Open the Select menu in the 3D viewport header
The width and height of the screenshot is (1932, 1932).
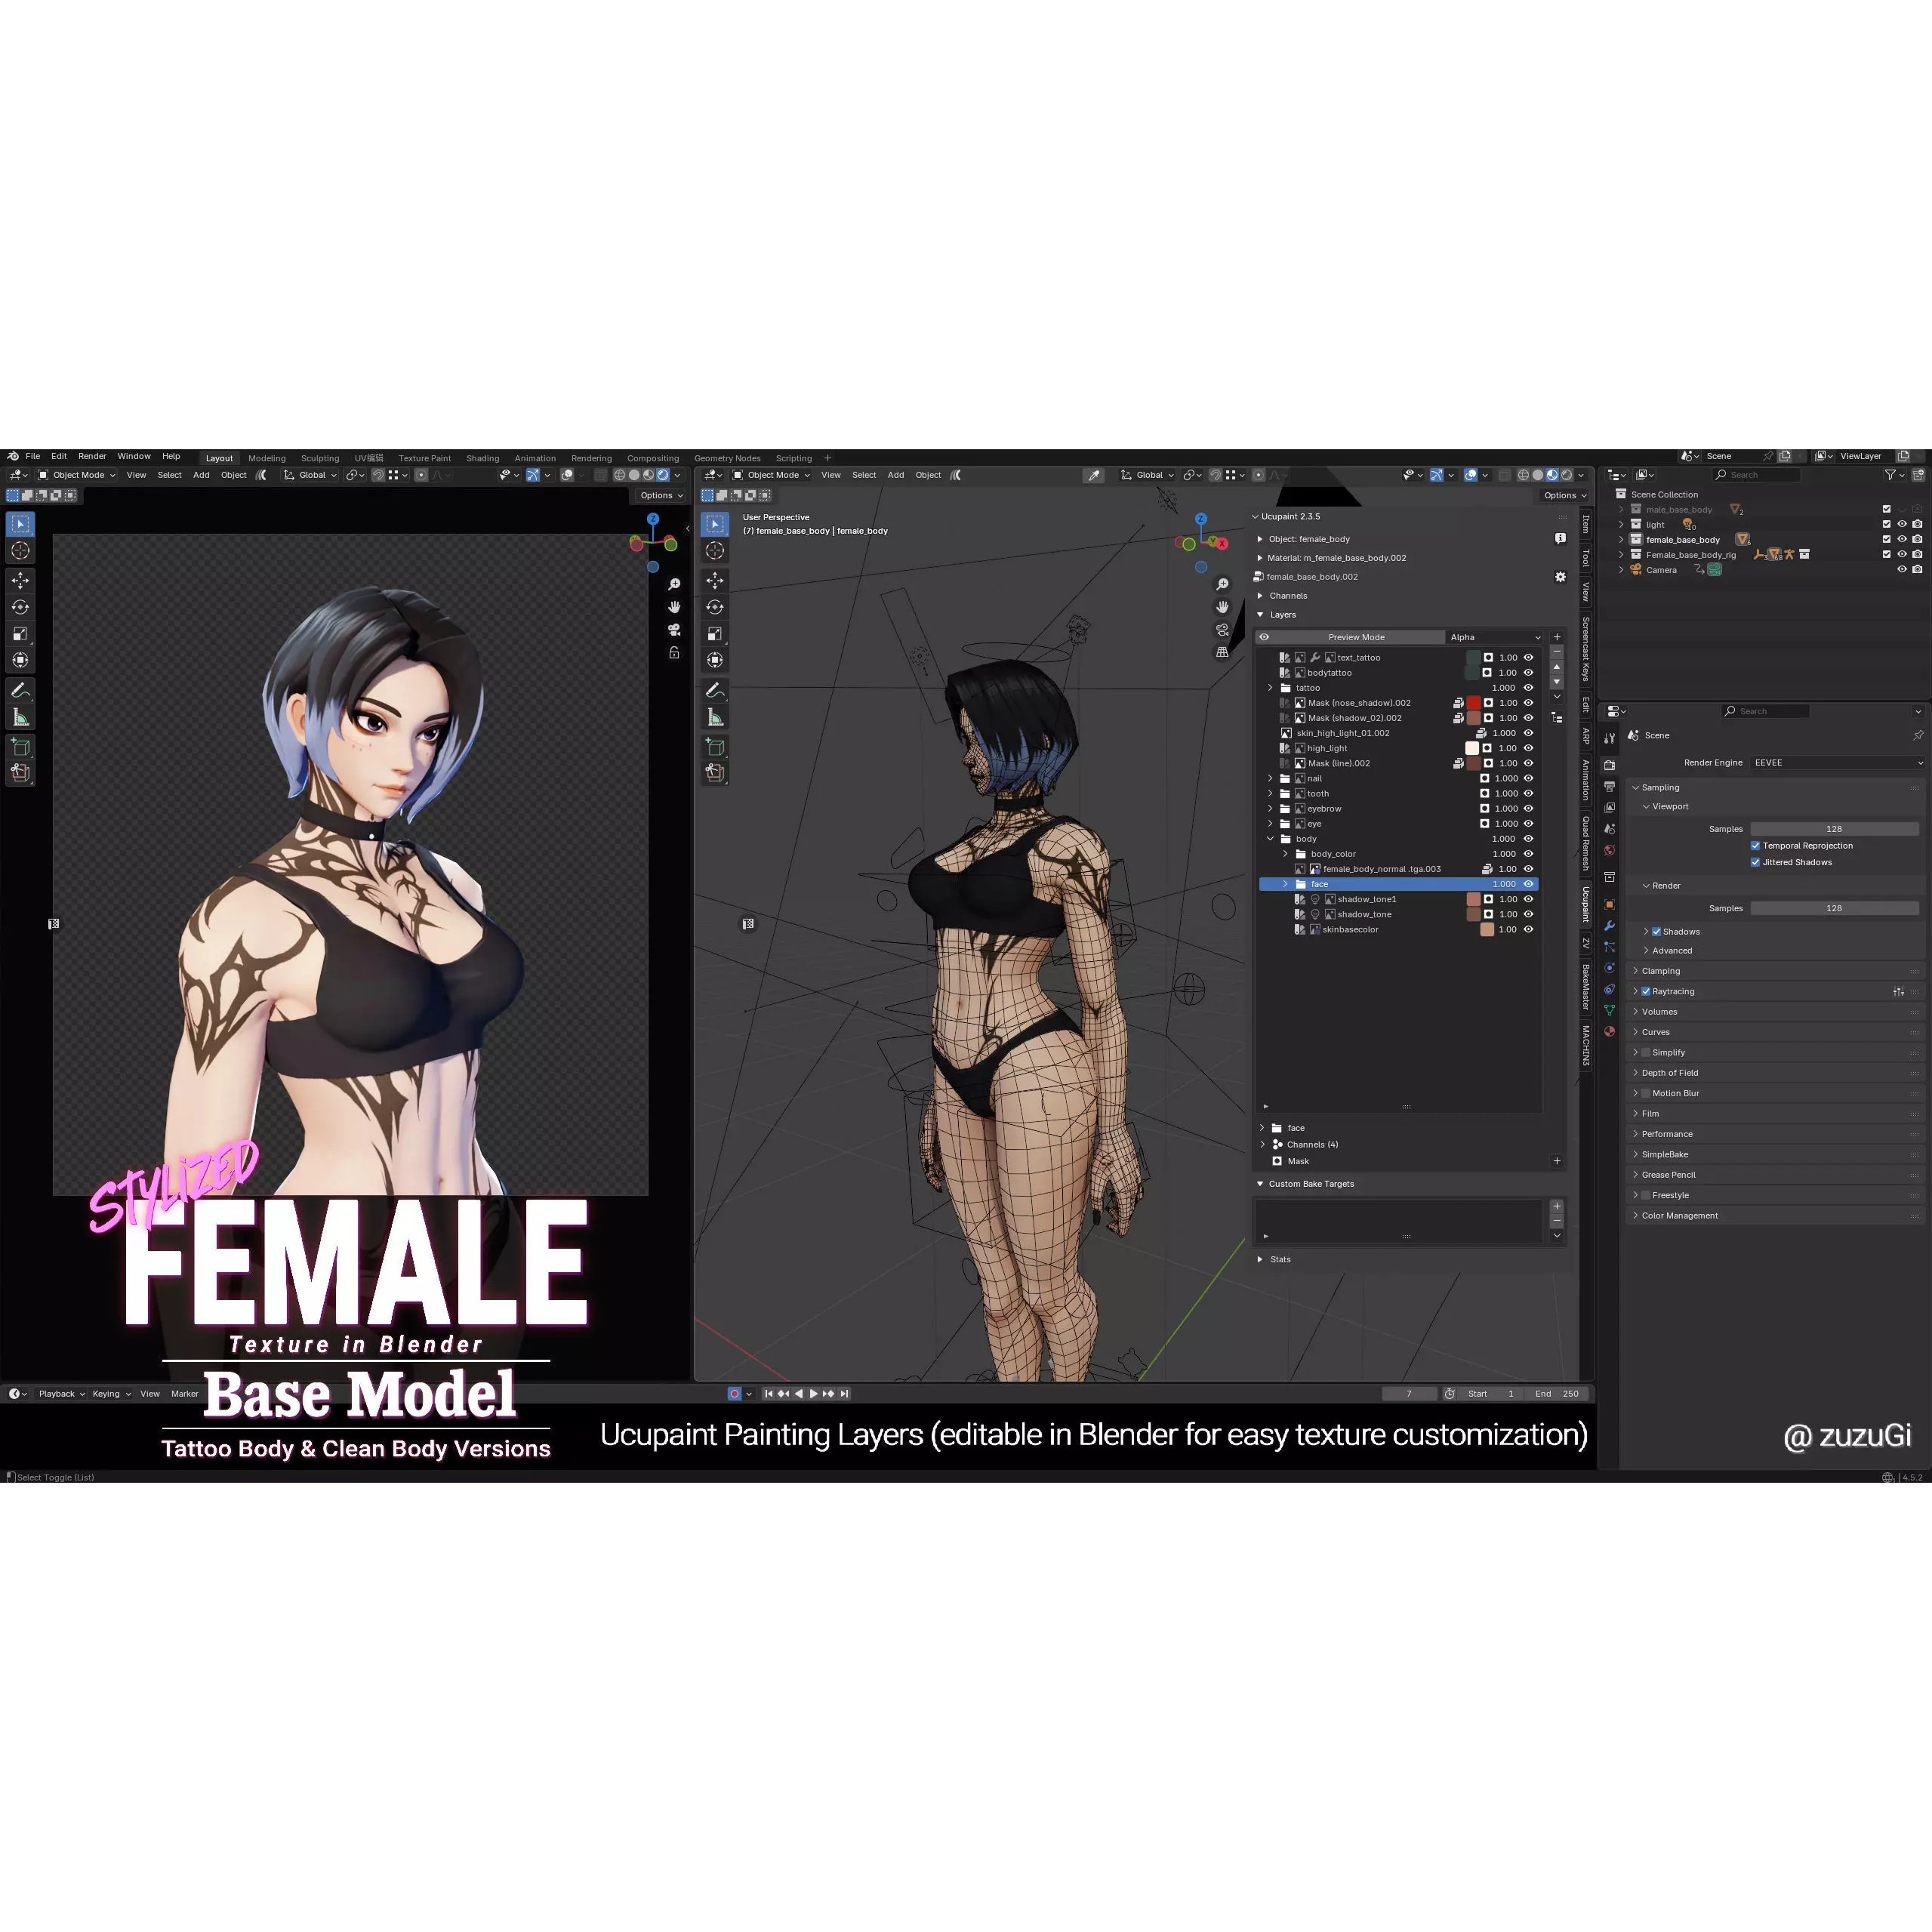(864, 475)
